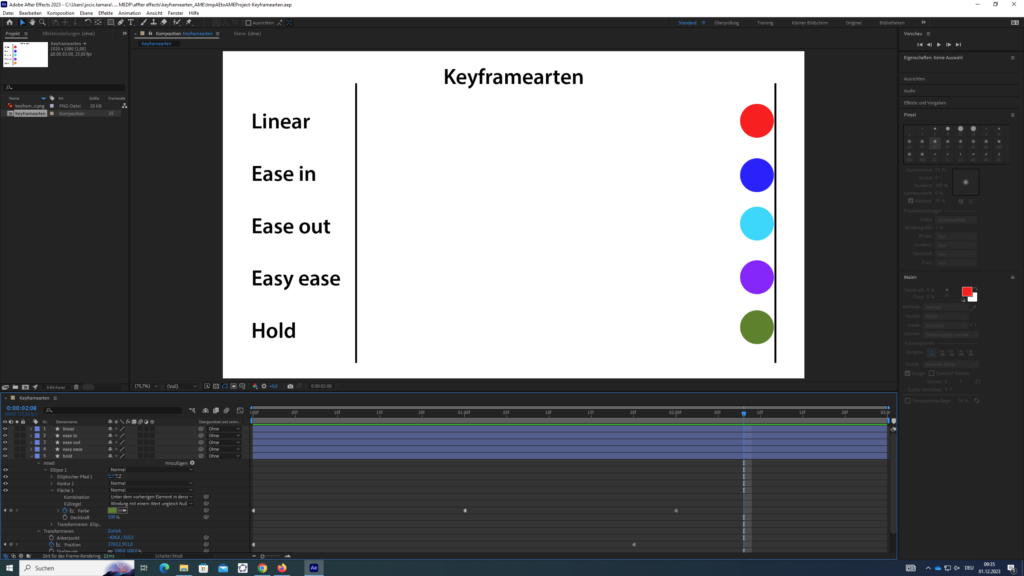Open the zoom level (75,7%) dropdown

coord(146,385)
